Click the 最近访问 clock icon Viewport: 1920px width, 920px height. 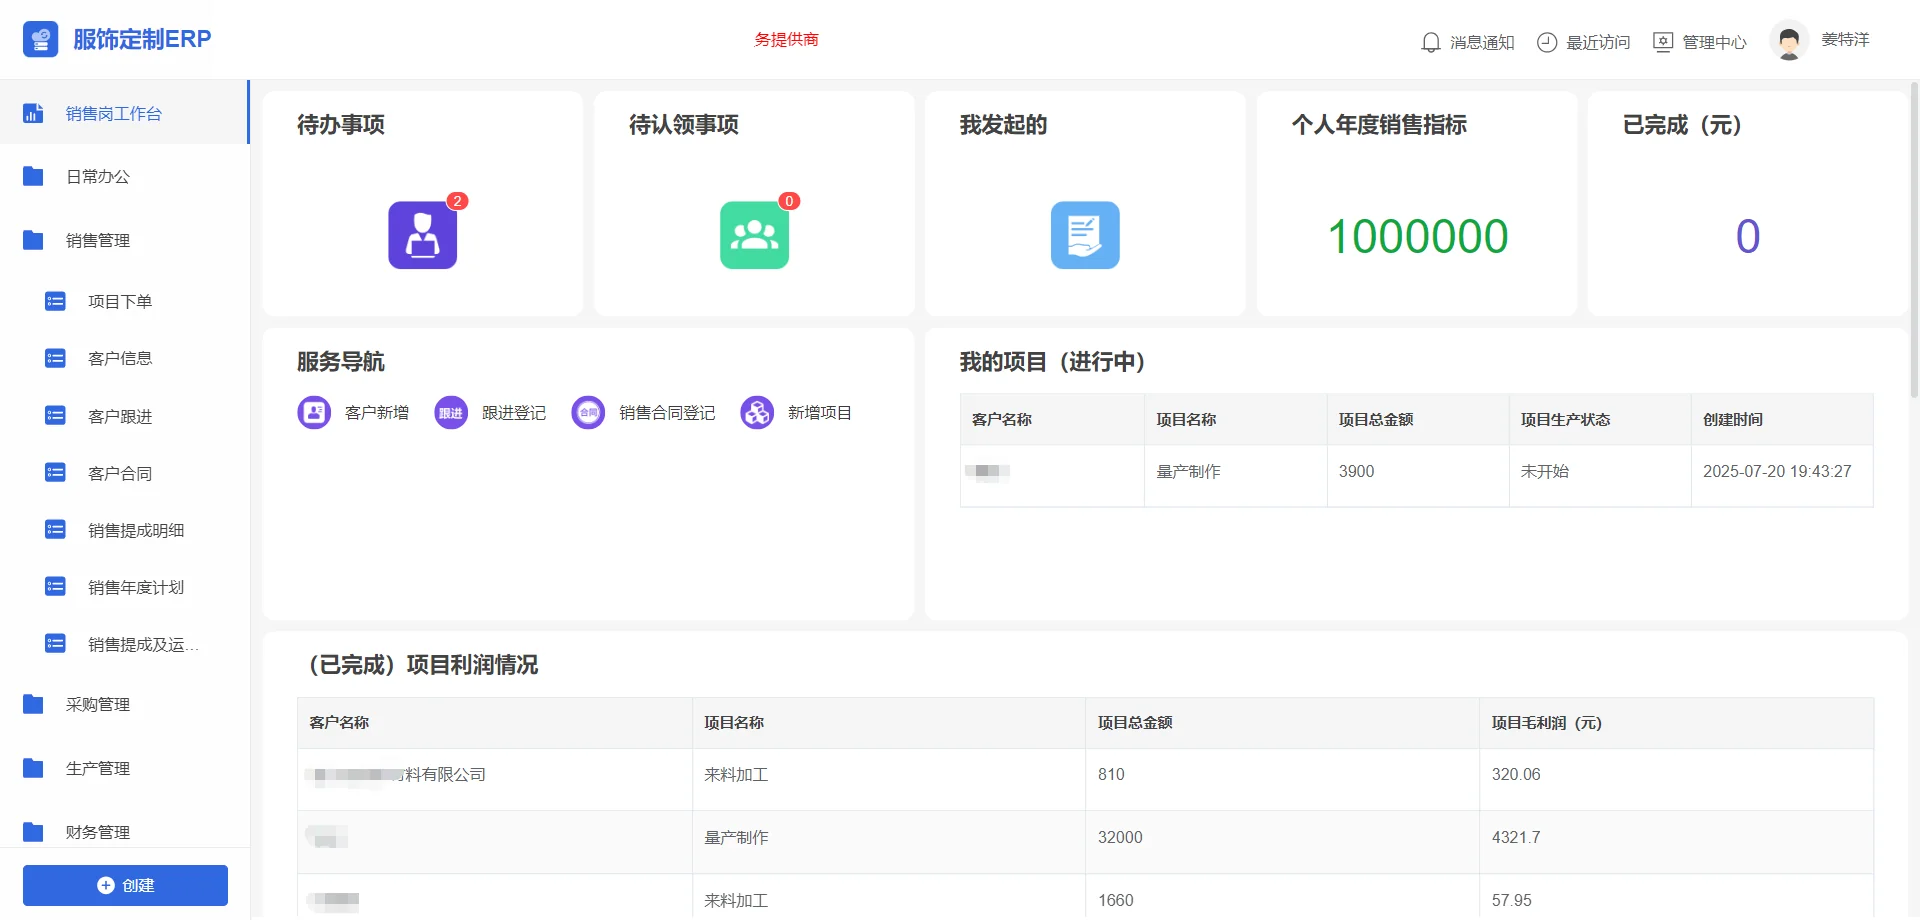pyautogui.click(x=1547, y=42)
